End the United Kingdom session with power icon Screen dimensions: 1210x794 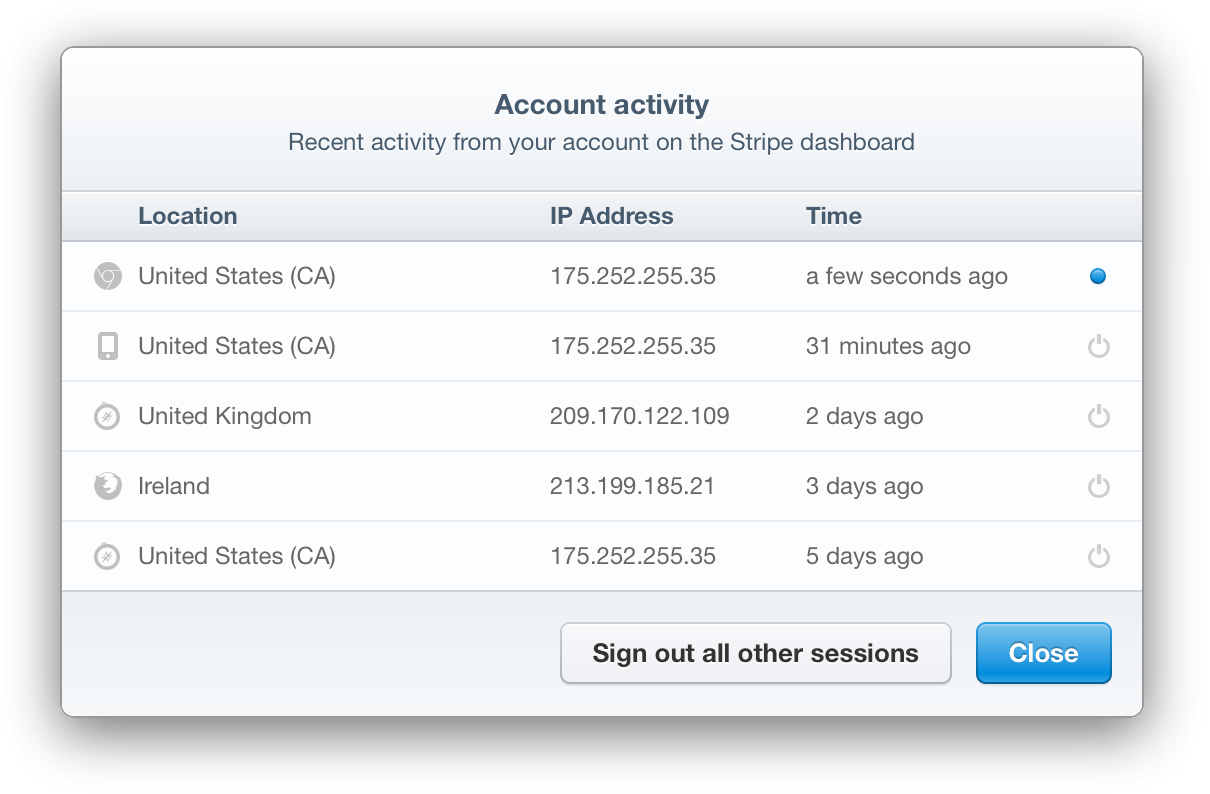point(1099,417)
